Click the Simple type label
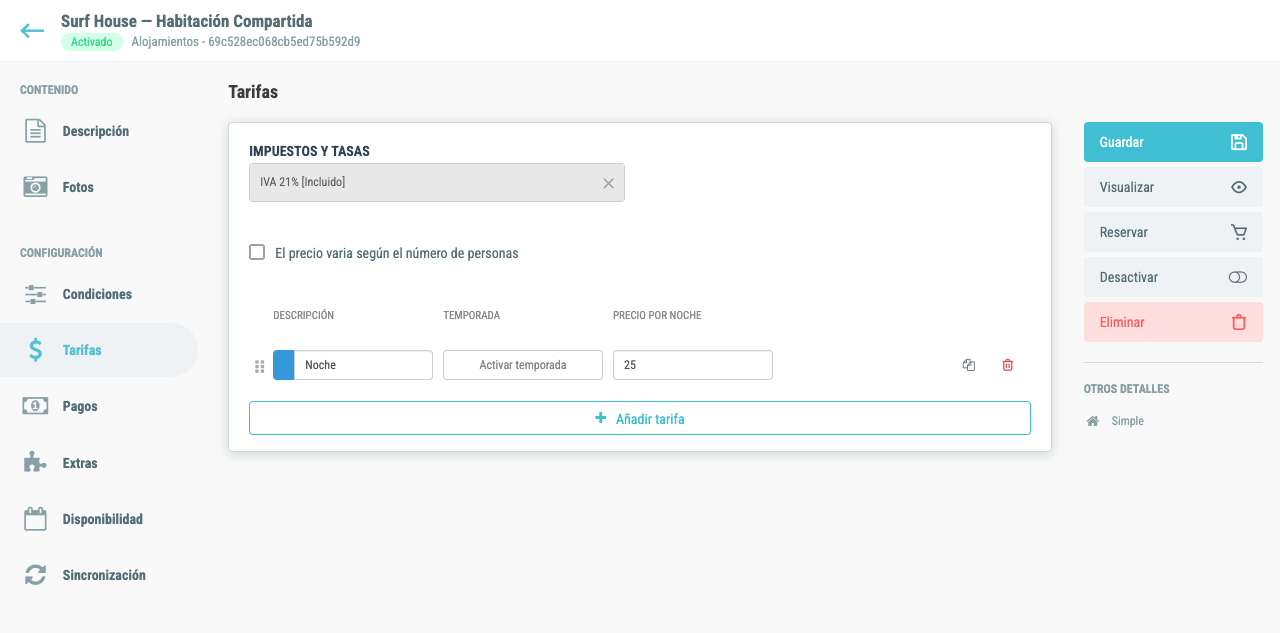Image resolution: width=1280 pixels, height=633 pixels. 1127,421
